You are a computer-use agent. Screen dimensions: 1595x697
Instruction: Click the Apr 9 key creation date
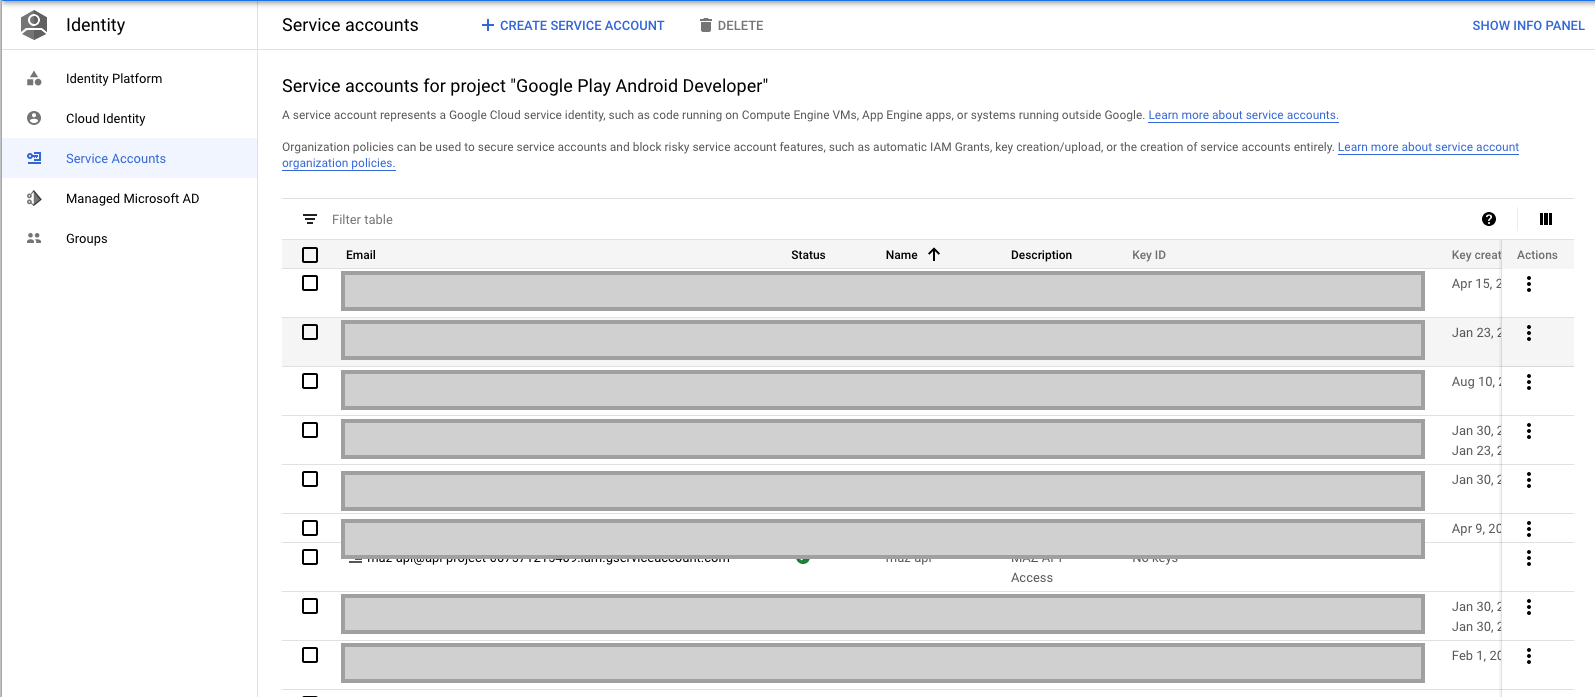click(1476, 529)
